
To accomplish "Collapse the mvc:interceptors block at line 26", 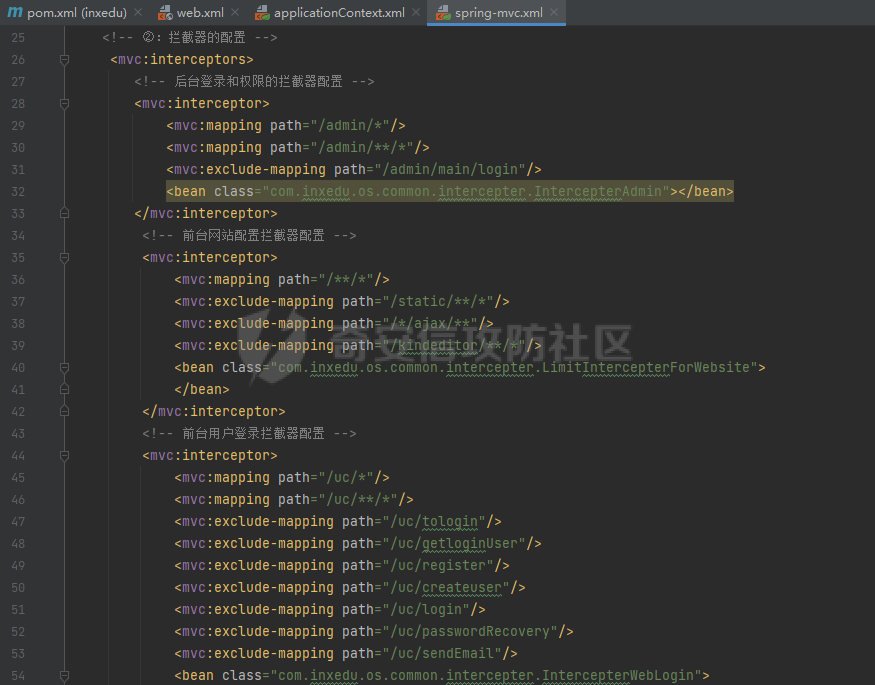I will 65,60.
